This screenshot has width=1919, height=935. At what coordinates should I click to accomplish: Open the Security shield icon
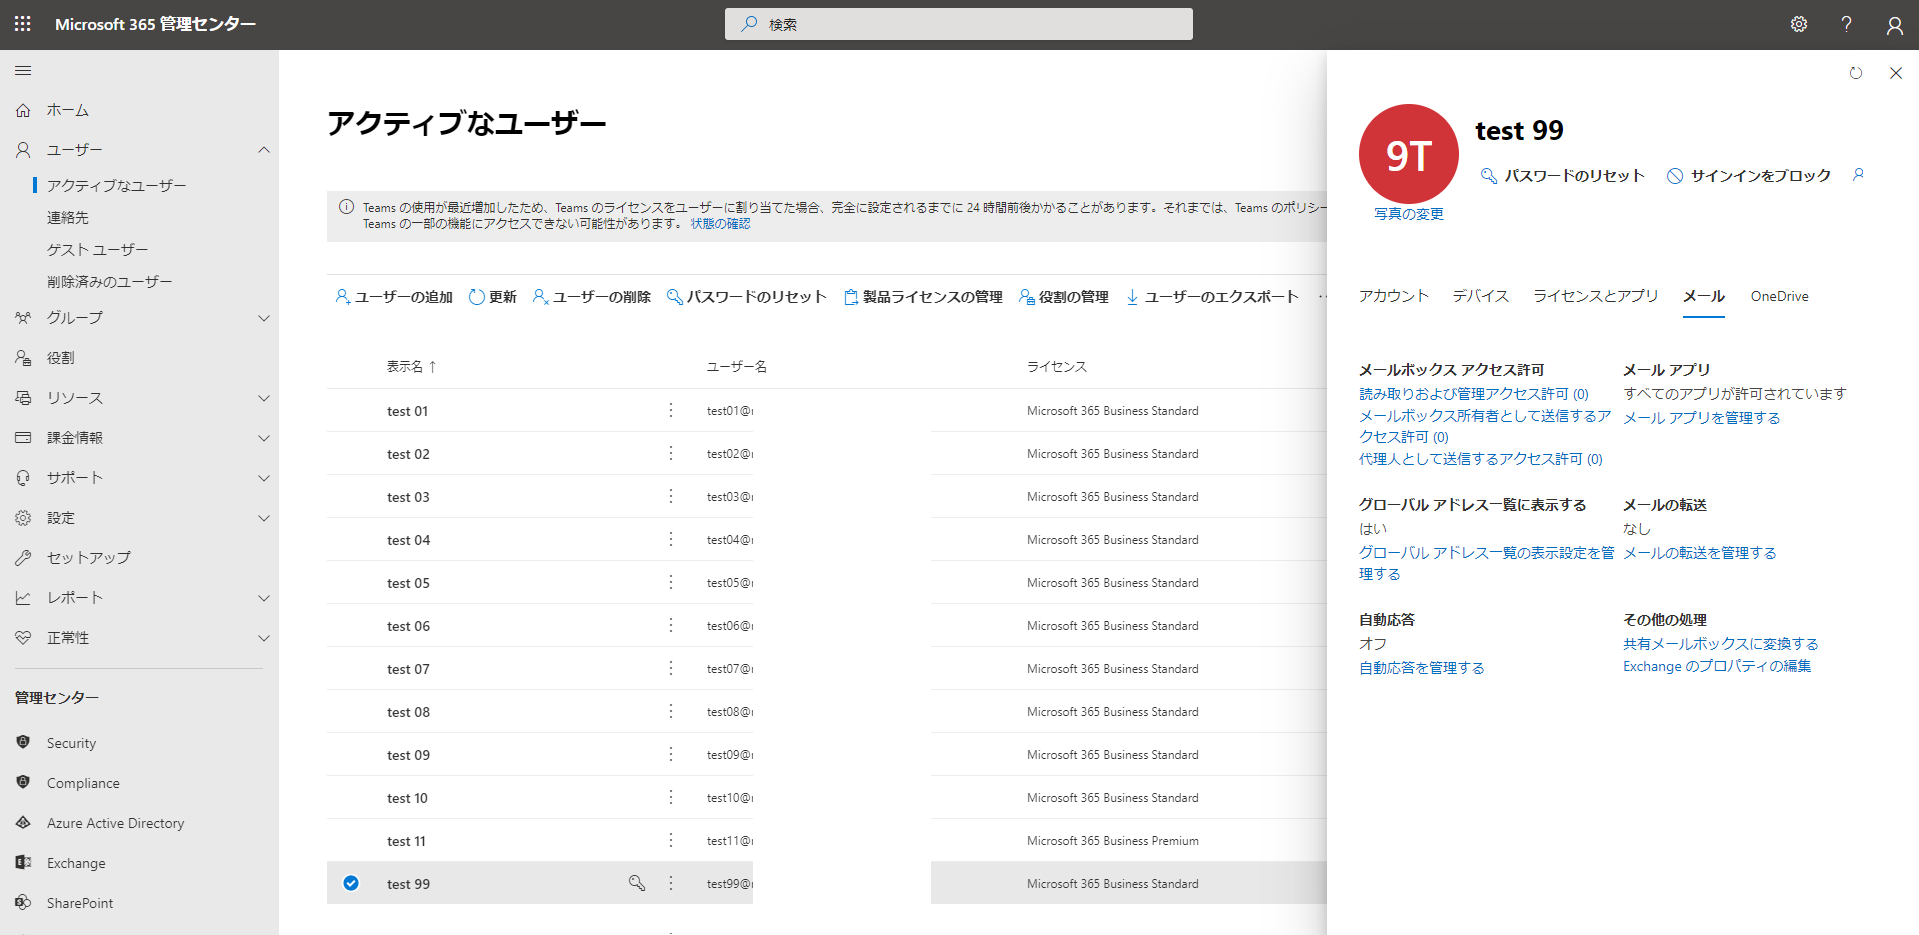23,742
